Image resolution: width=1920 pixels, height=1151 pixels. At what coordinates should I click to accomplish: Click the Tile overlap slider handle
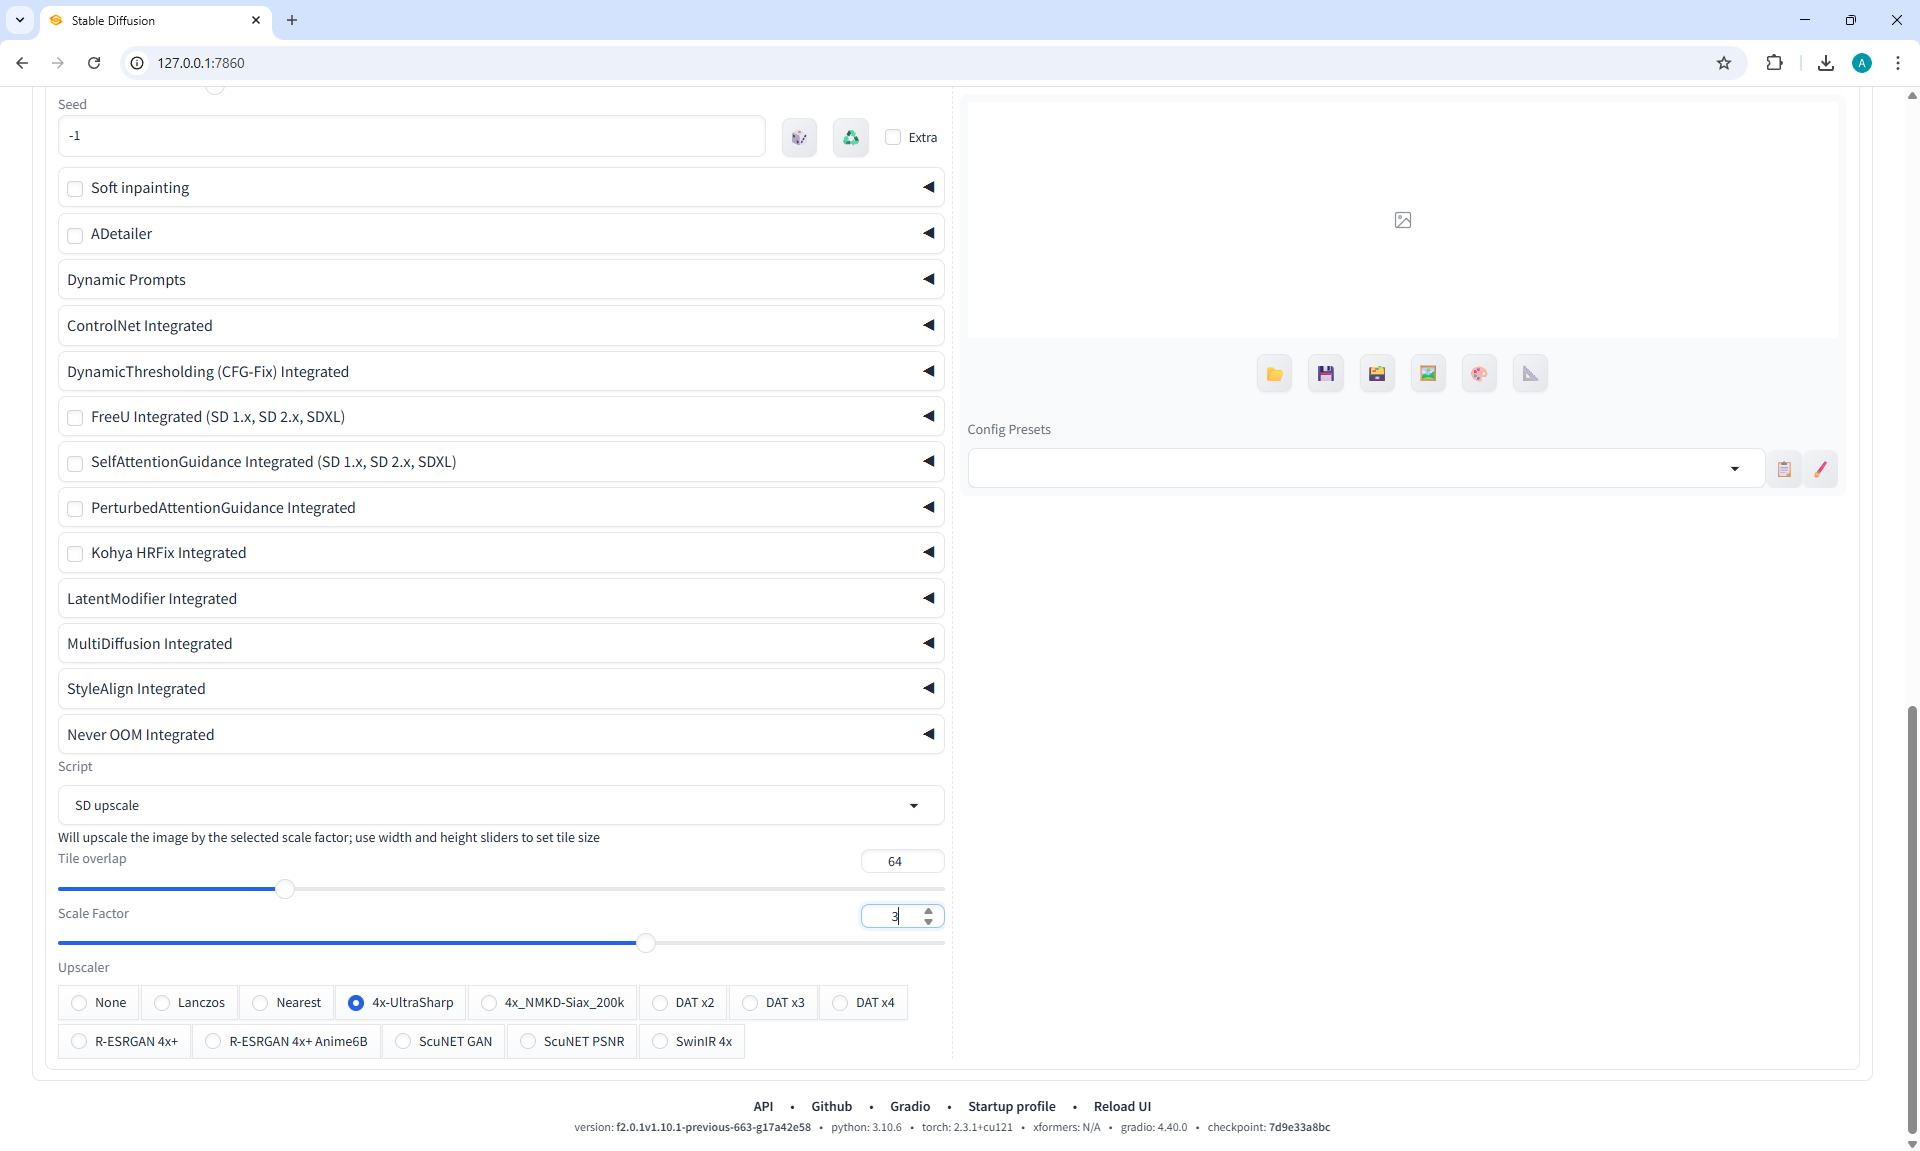(285, 889)
